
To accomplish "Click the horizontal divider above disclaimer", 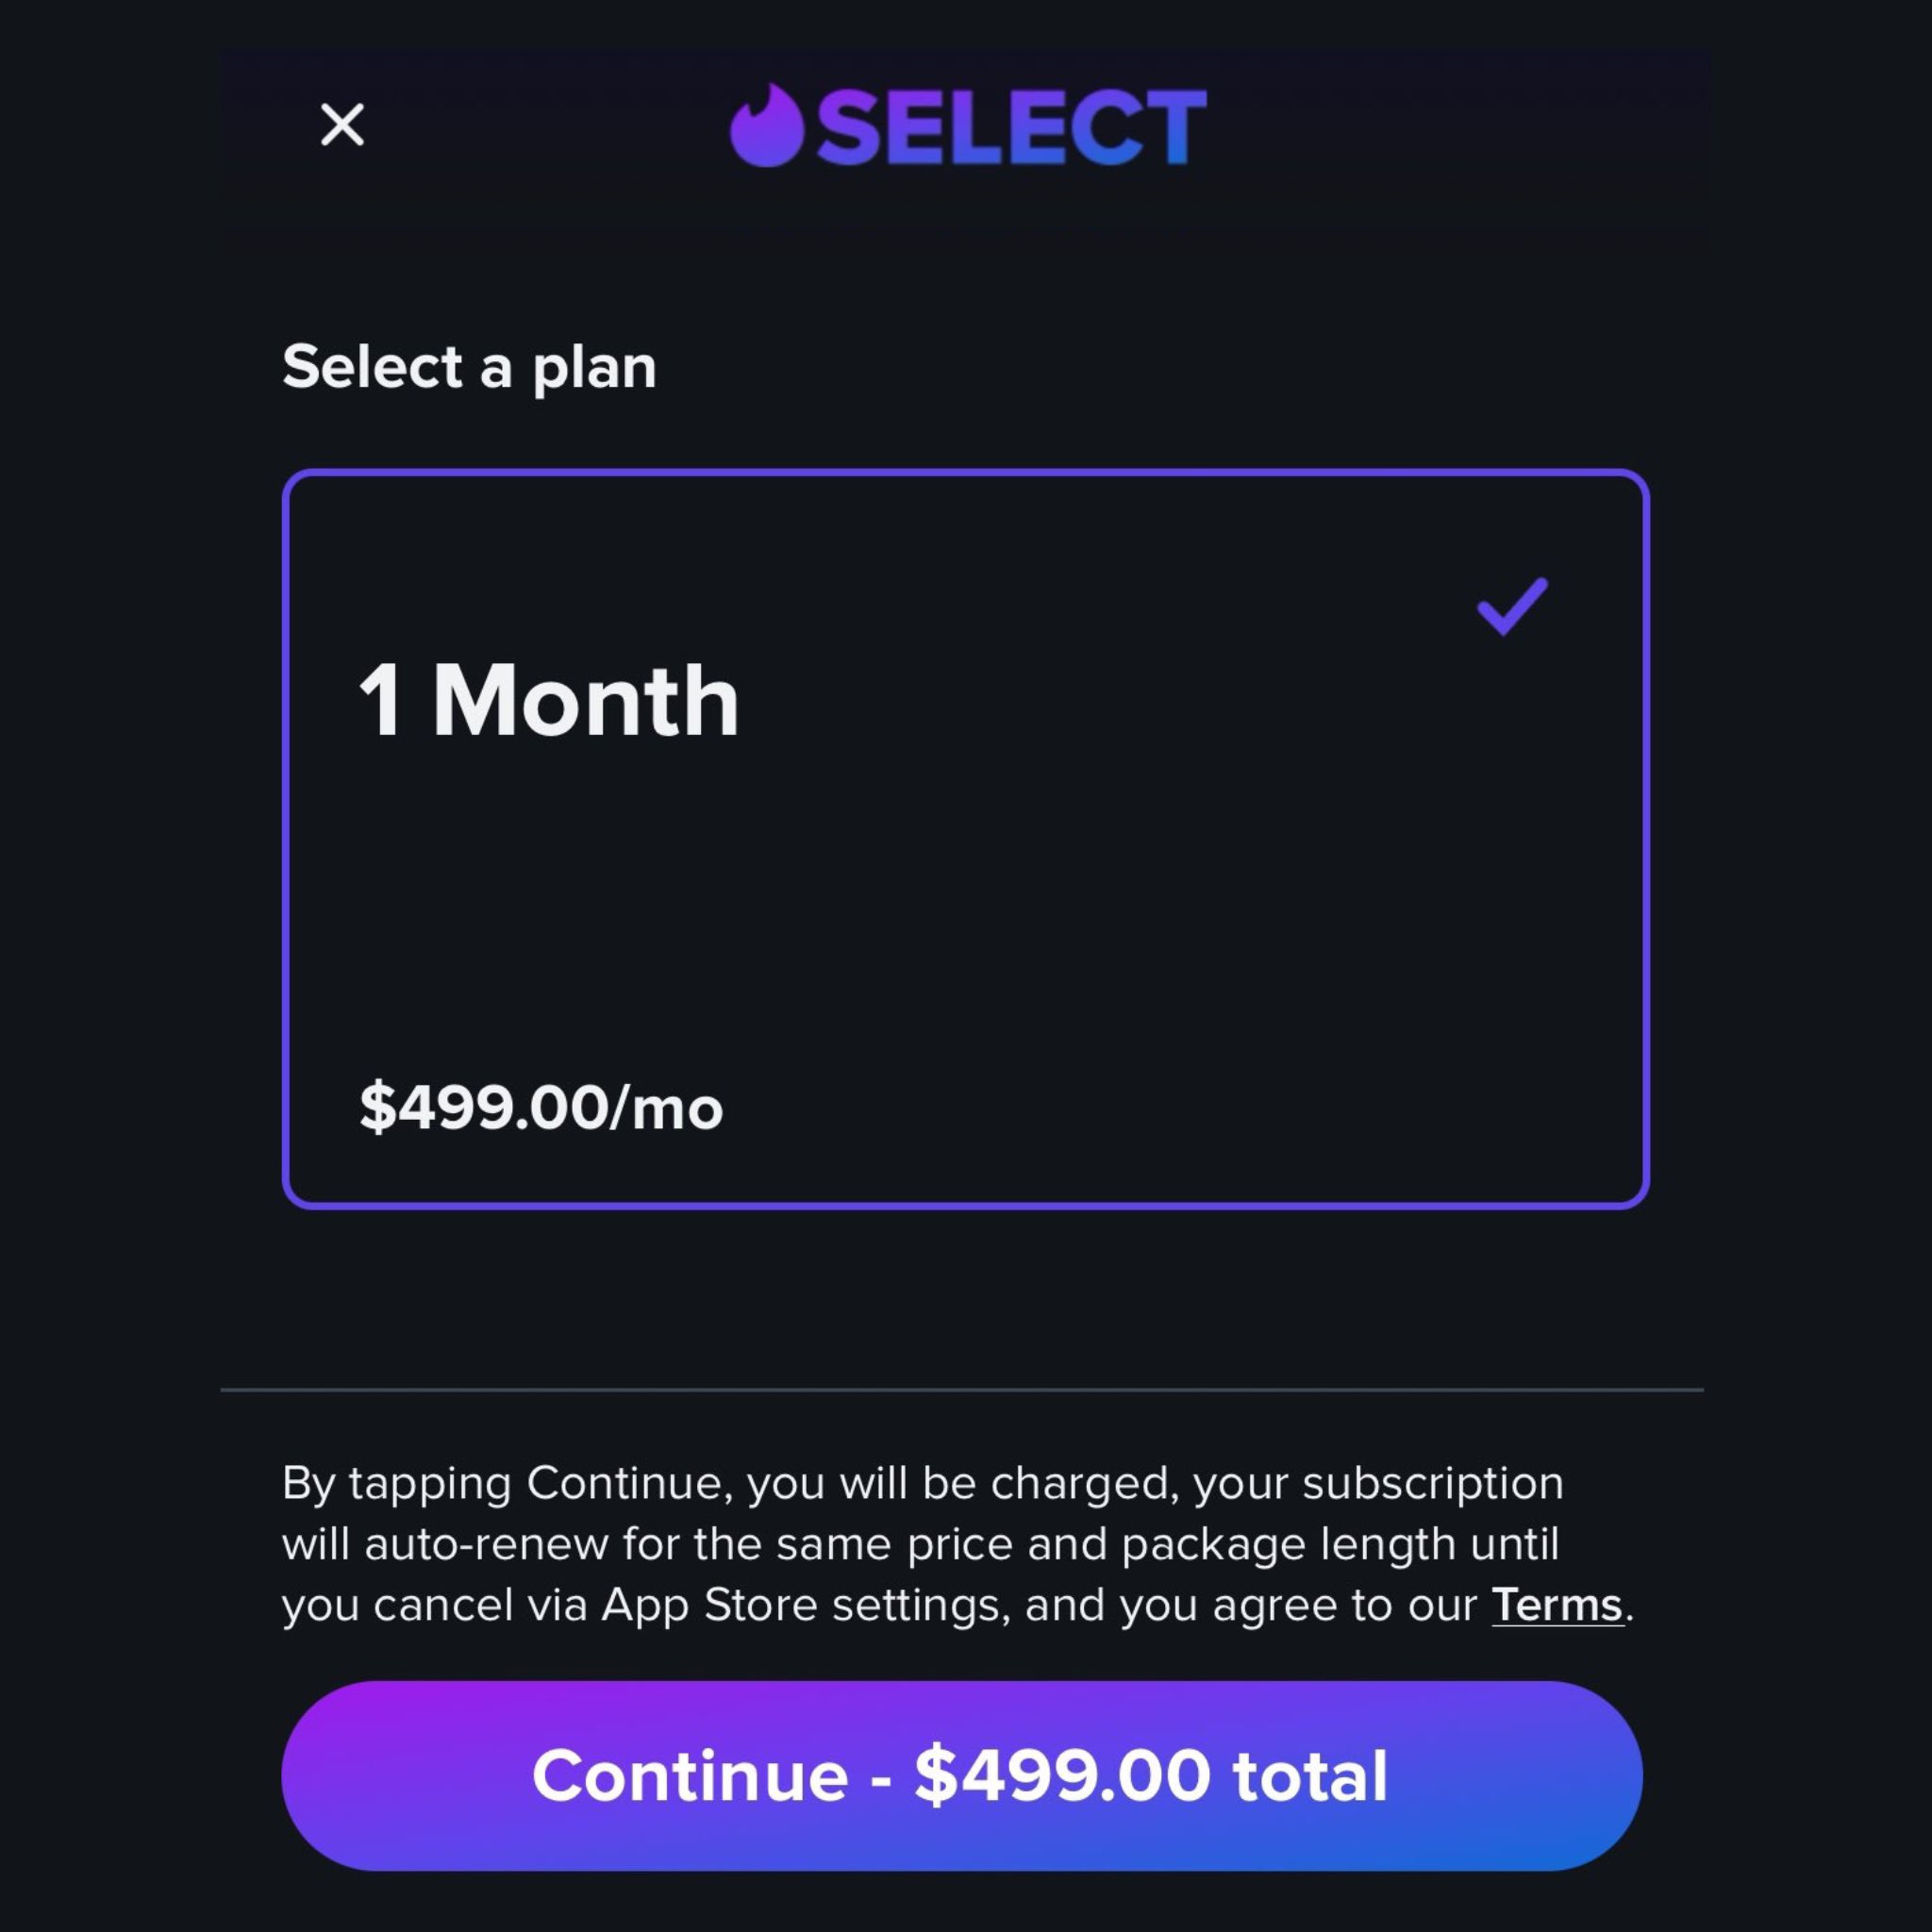I will (962, 1389).
